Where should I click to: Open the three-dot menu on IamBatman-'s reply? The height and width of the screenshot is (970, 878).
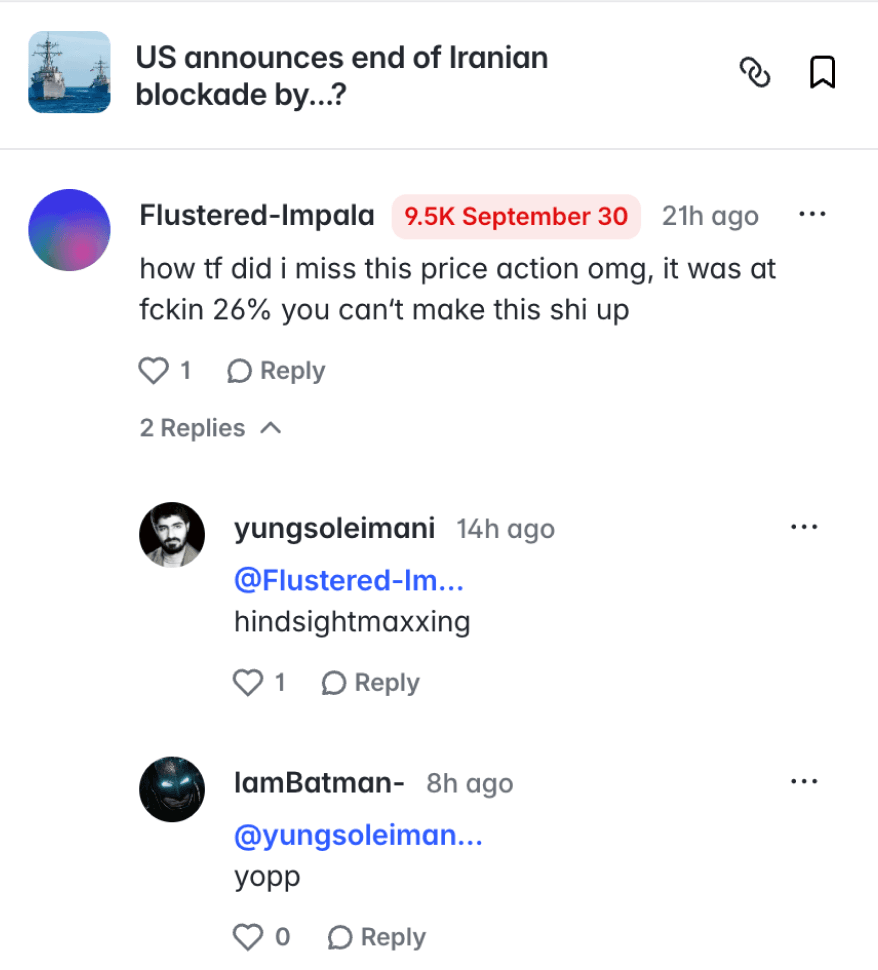click(x=804, y=781)
